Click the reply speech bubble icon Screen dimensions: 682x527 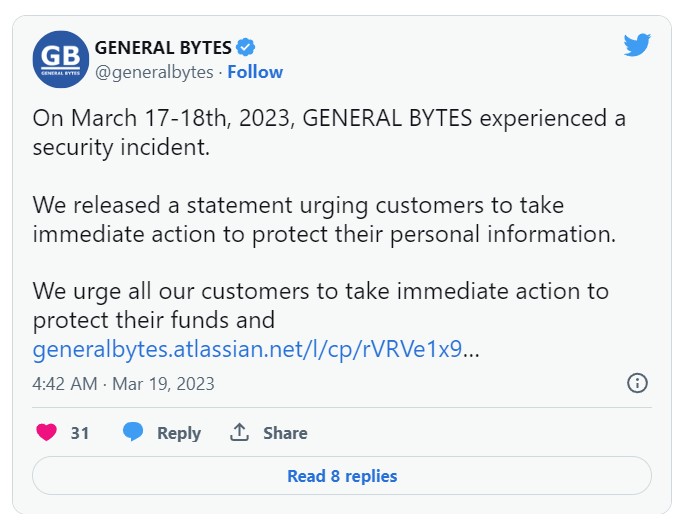click(133, 432)
